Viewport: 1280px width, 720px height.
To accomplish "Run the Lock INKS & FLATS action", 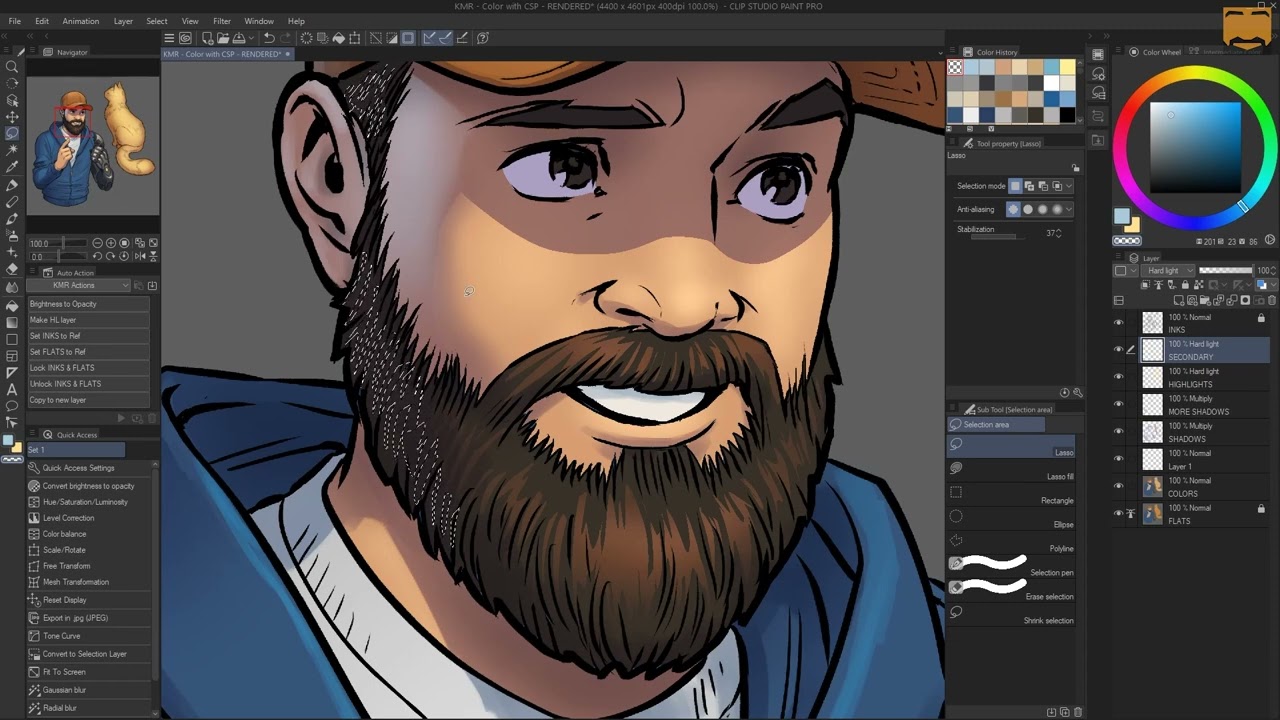I will pyautogui.click(x=89, y=368).
